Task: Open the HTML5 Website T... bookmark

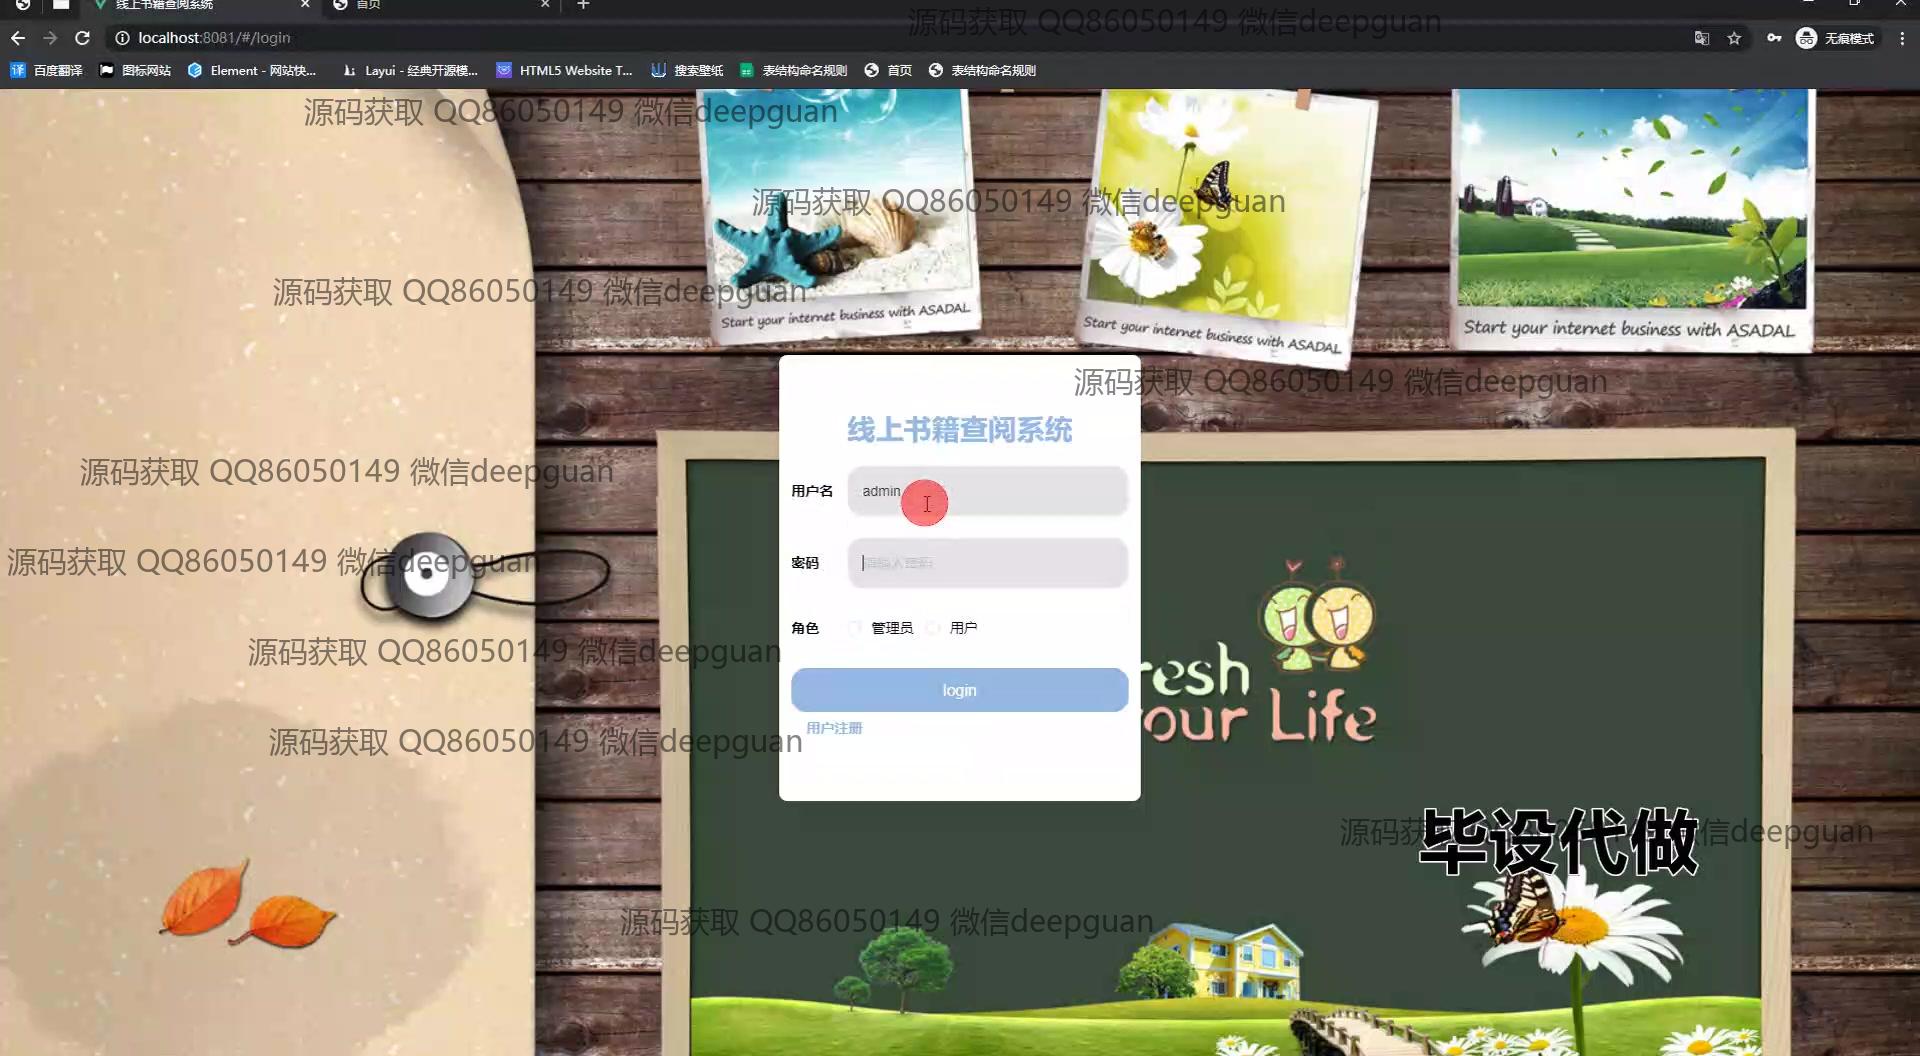Action: coord(565,70)
